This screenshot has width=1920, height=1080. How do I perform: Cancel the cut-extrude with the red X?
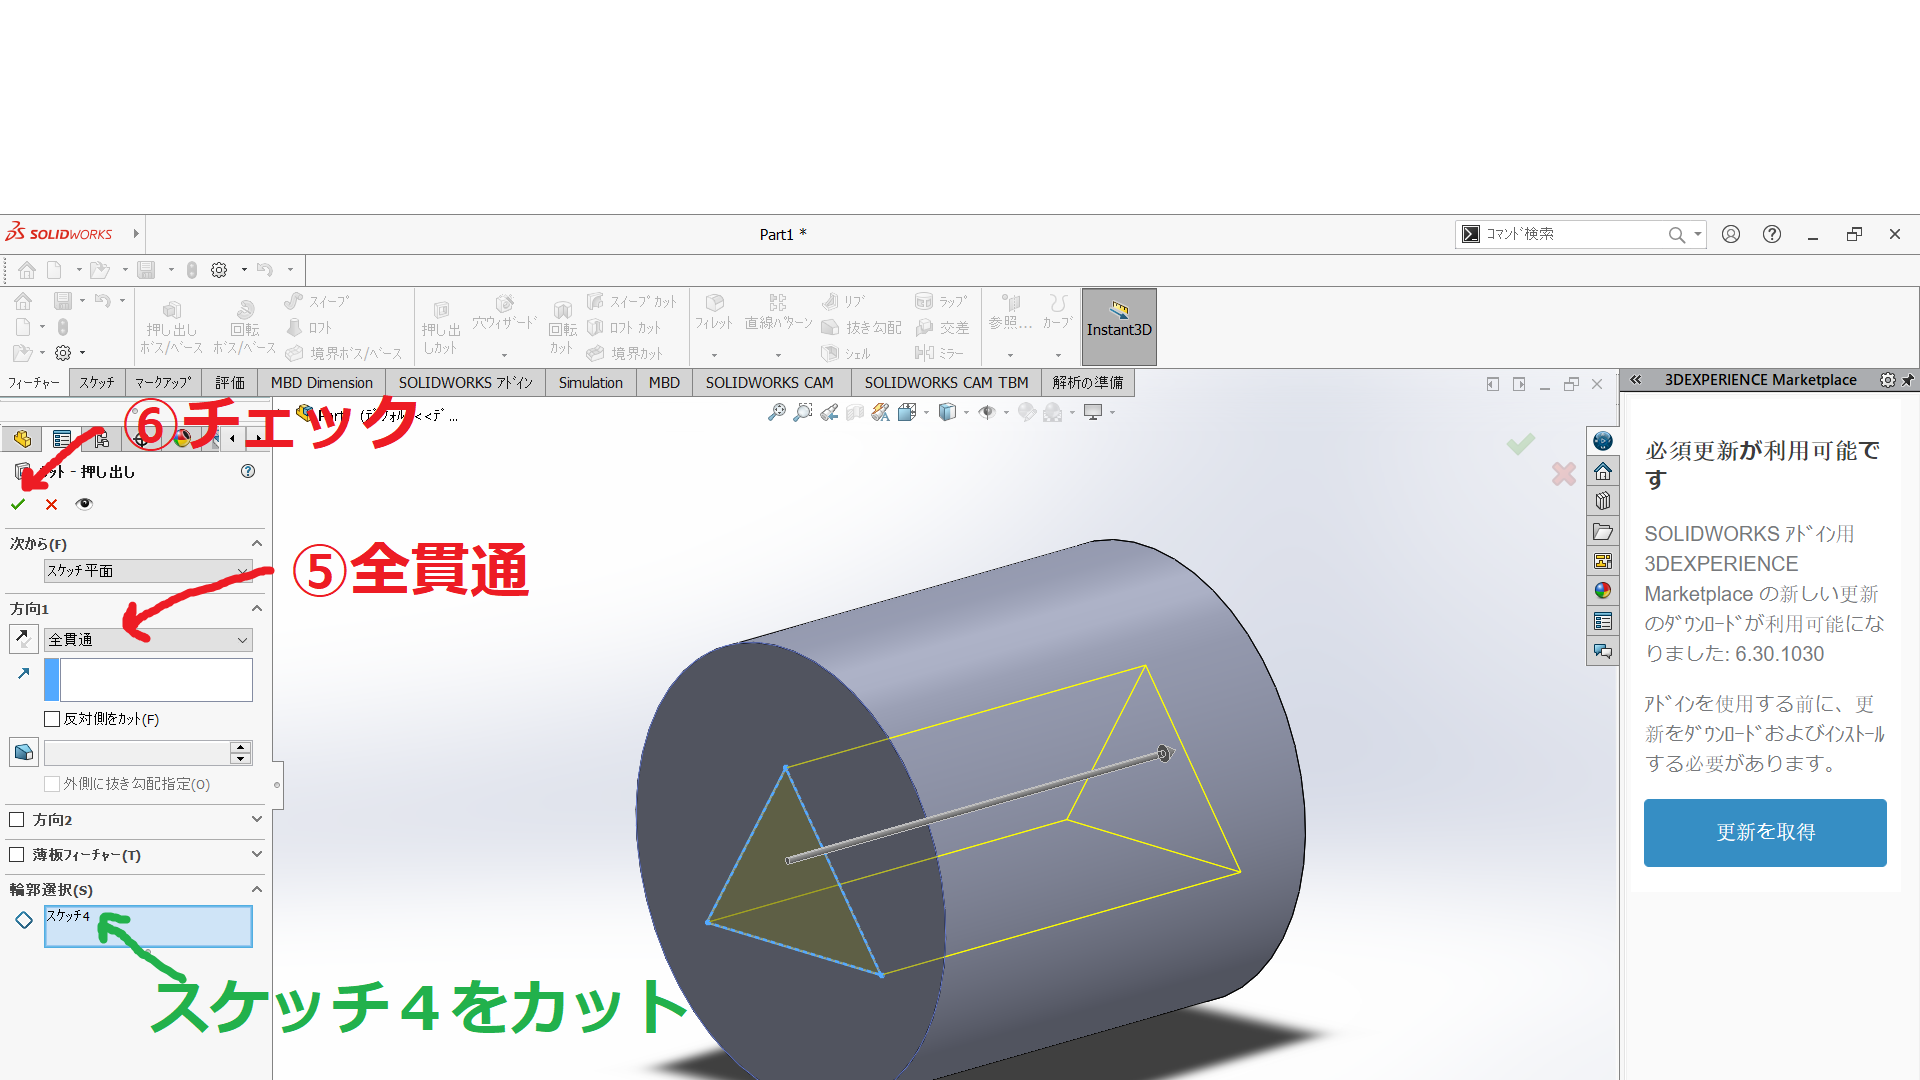(51, 504)
